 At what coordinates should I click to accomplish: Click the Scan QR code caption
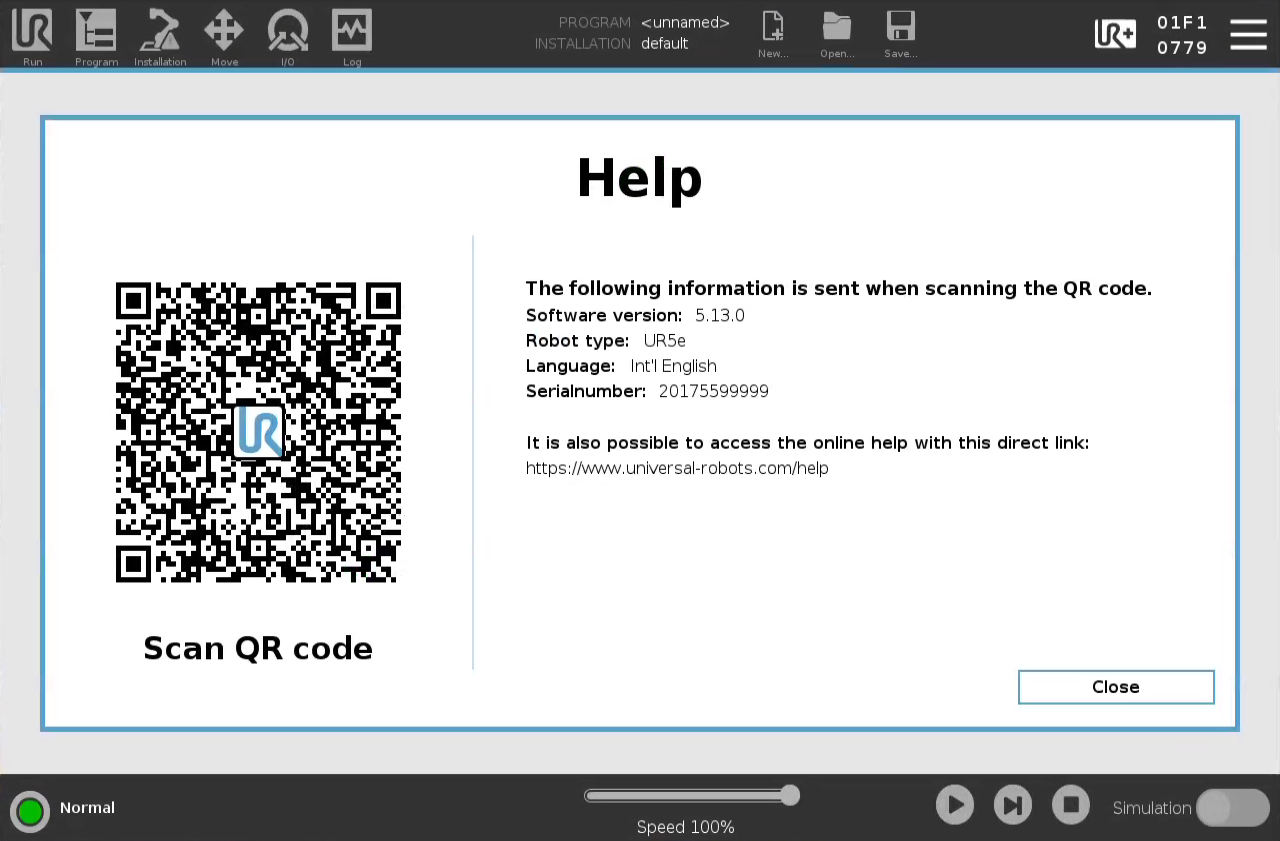[258, 648]
